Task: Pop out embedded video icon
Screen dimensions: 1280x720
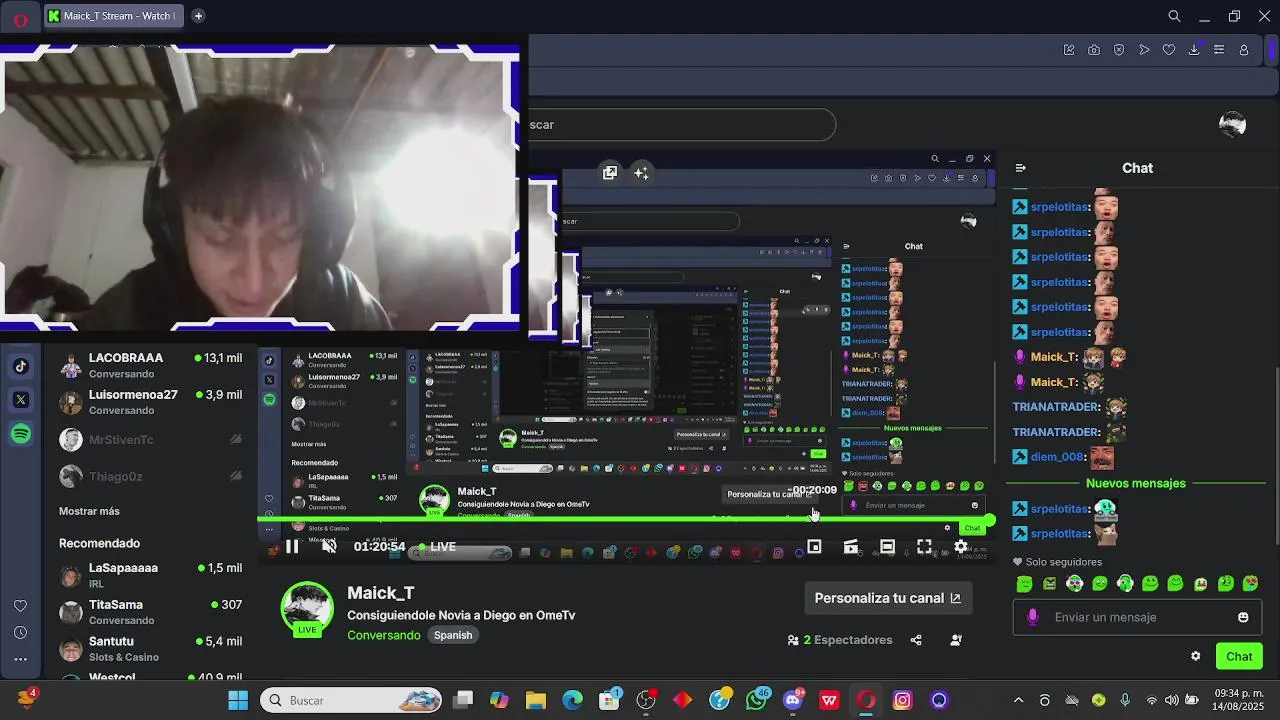Action: click(610, 172)
